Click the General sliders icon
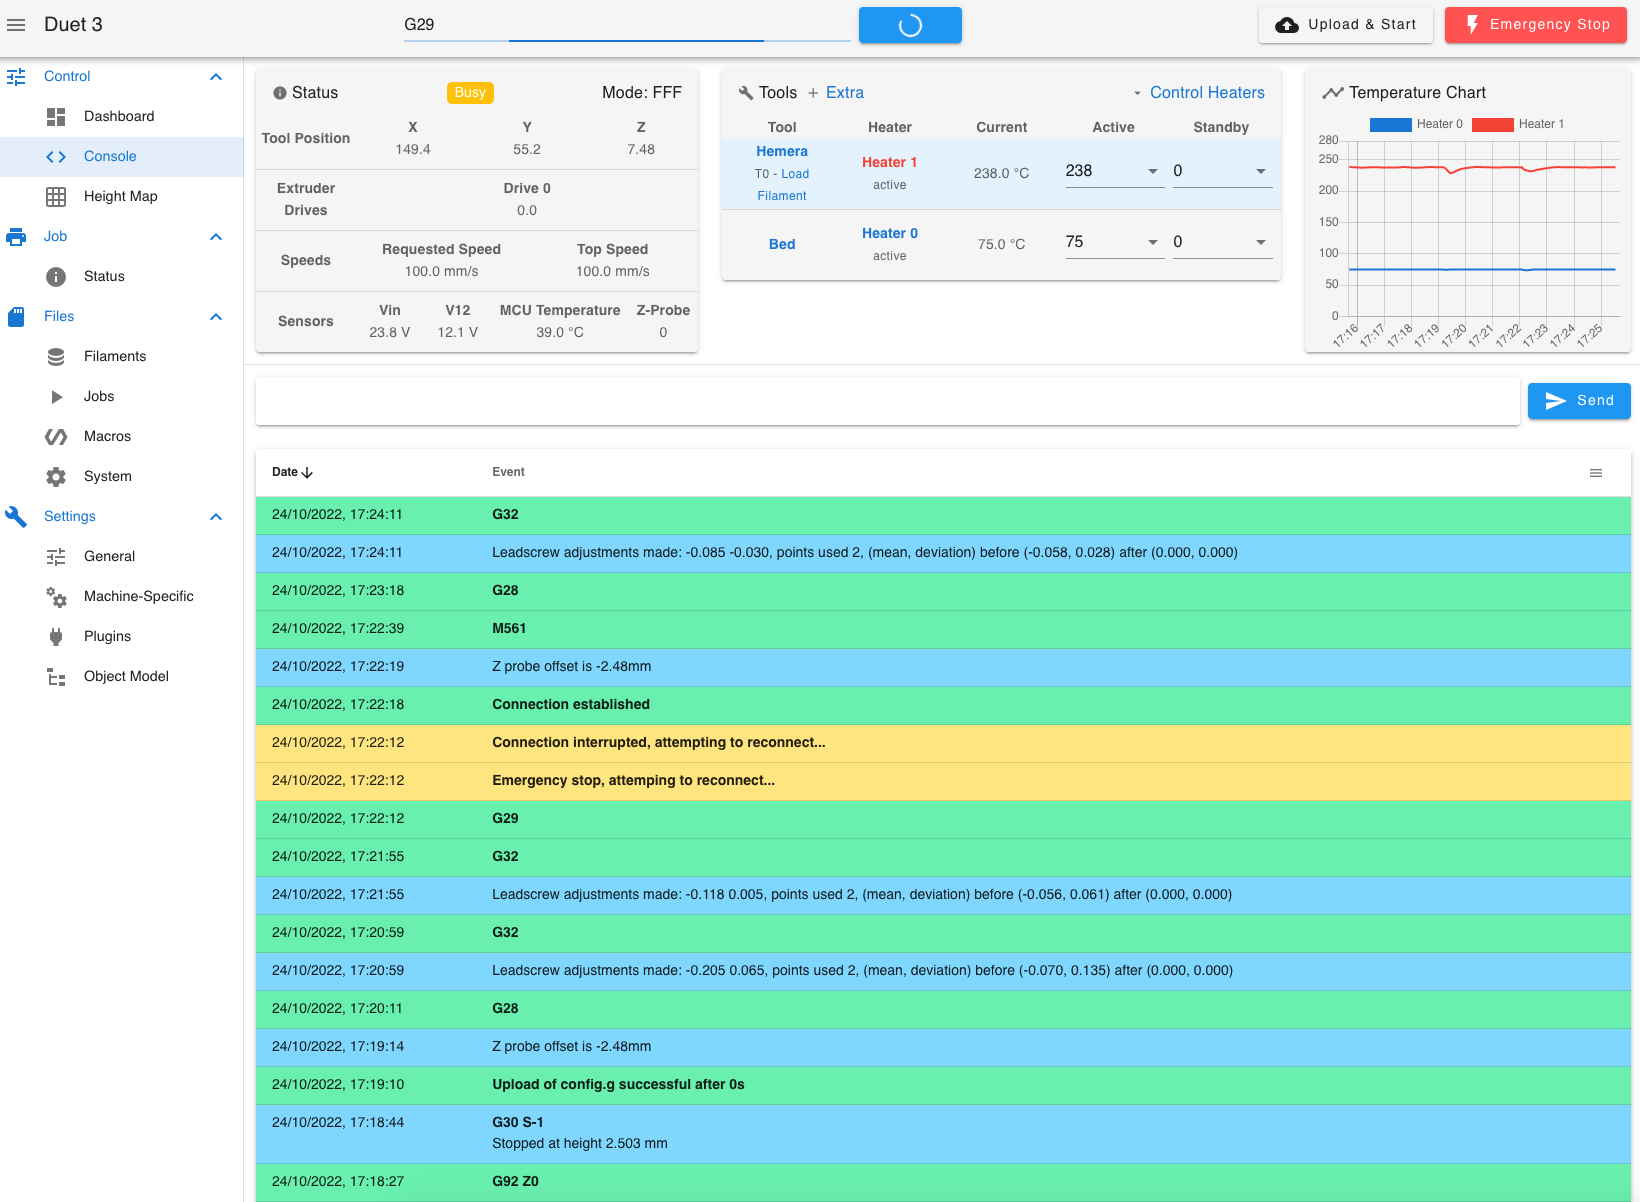The image size is (1640, 1202). (x=56, y=556)
